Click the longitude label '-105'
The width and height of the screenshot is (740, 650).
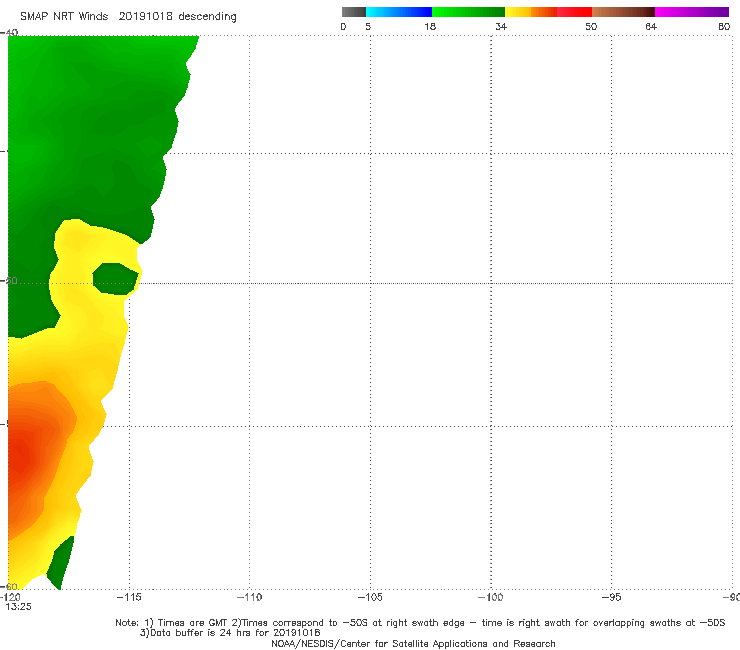(370, 597)
